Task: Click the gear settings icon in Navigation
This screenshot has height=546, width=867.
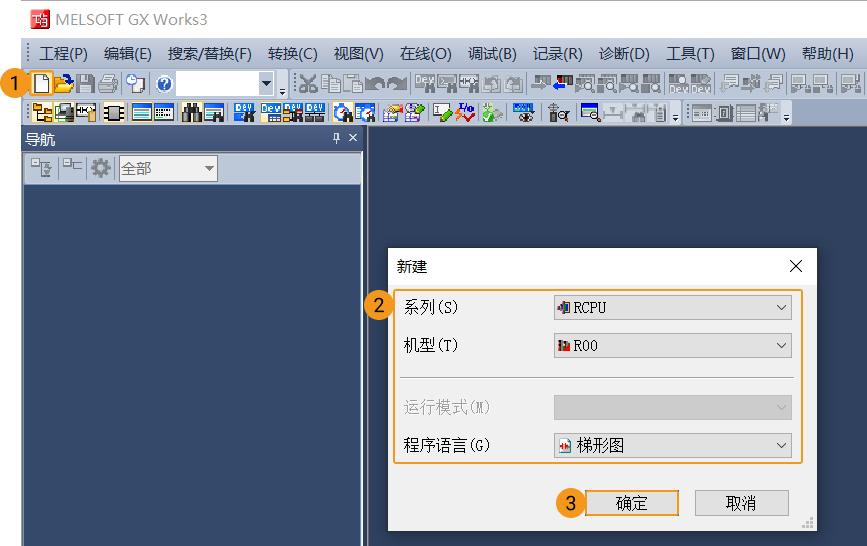Action: pos(101,168)
